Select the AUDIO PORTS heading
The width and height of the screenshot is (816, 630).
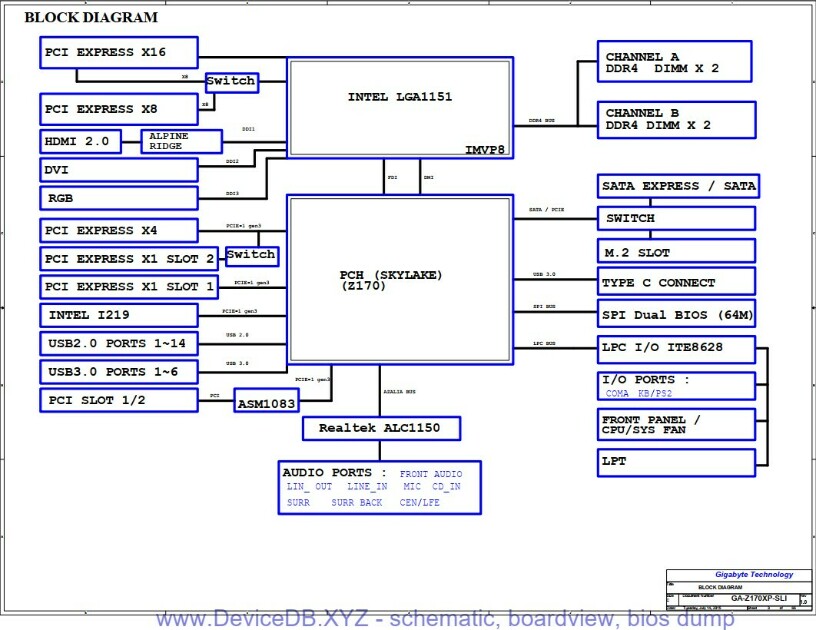(x=334, y=472)
